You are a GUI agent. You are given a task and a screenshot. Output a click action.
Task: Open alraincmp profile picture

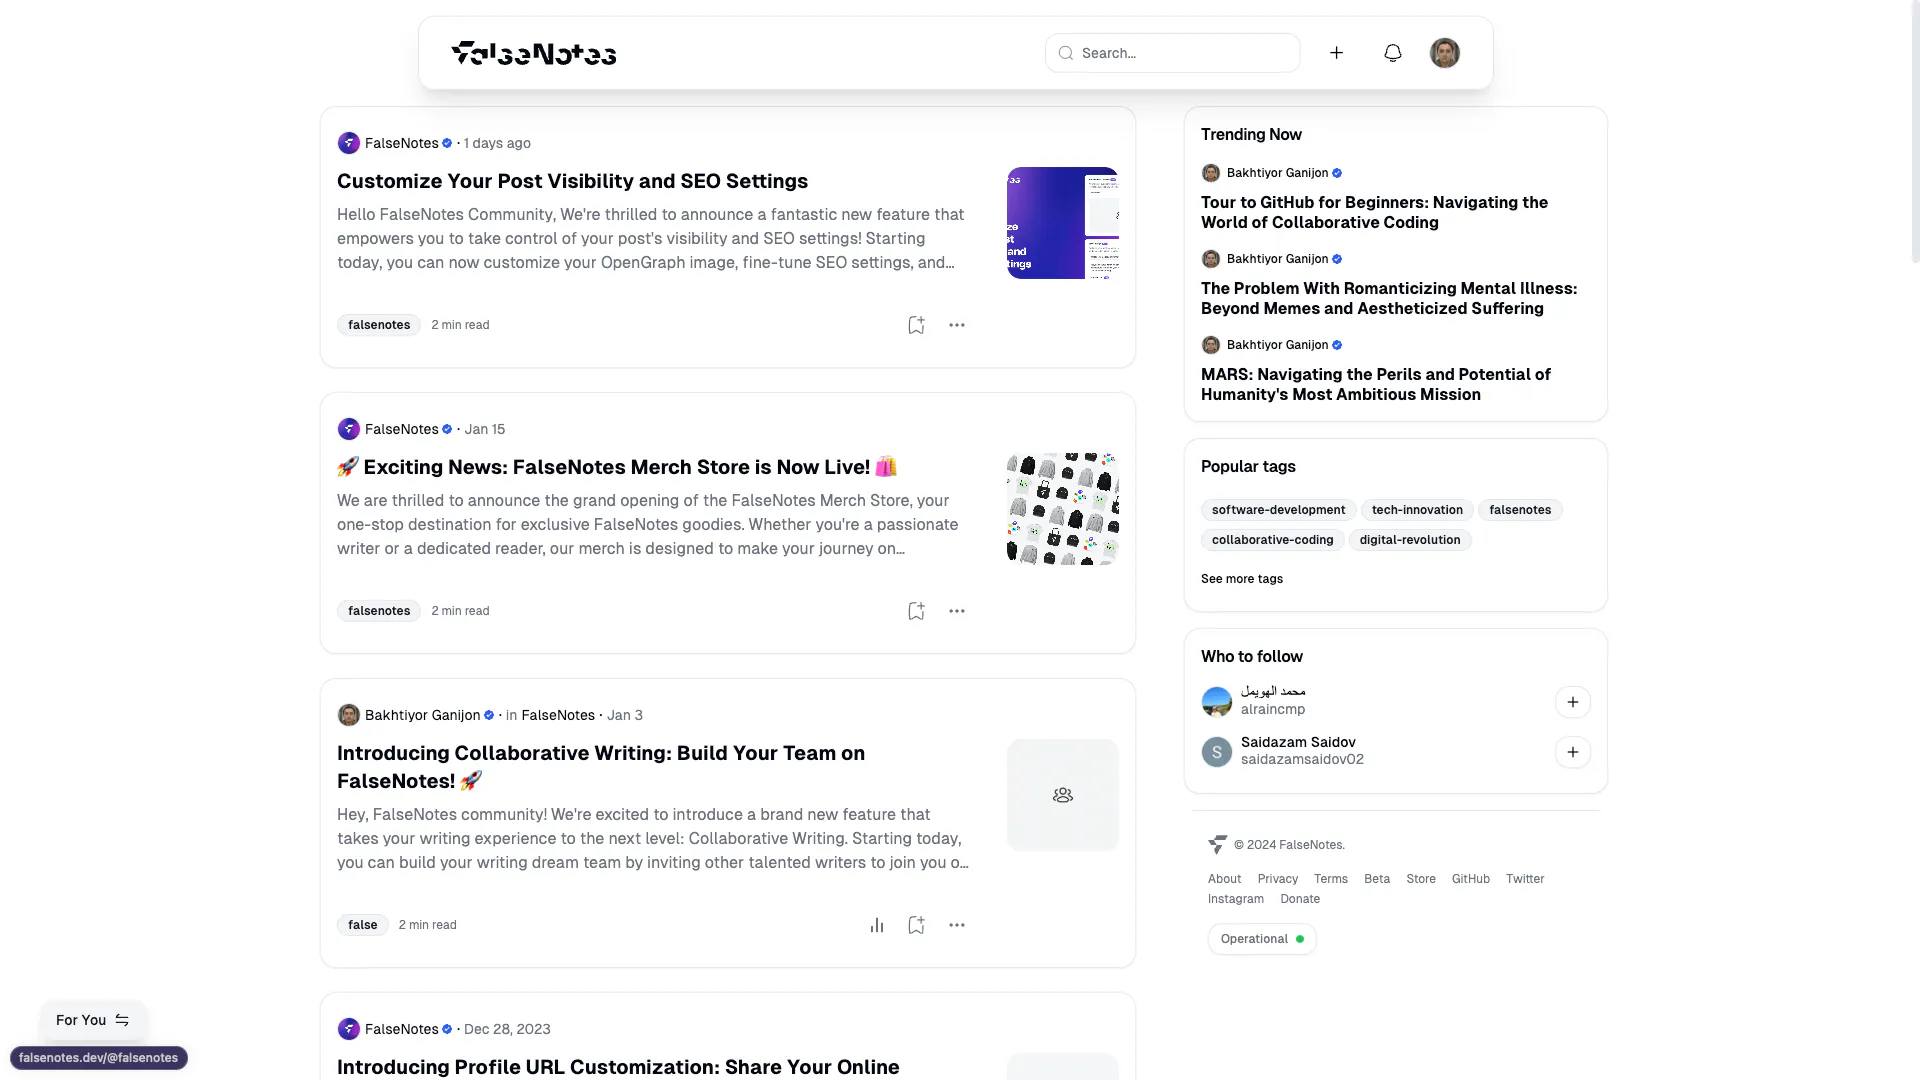[x=1217, y=702]
